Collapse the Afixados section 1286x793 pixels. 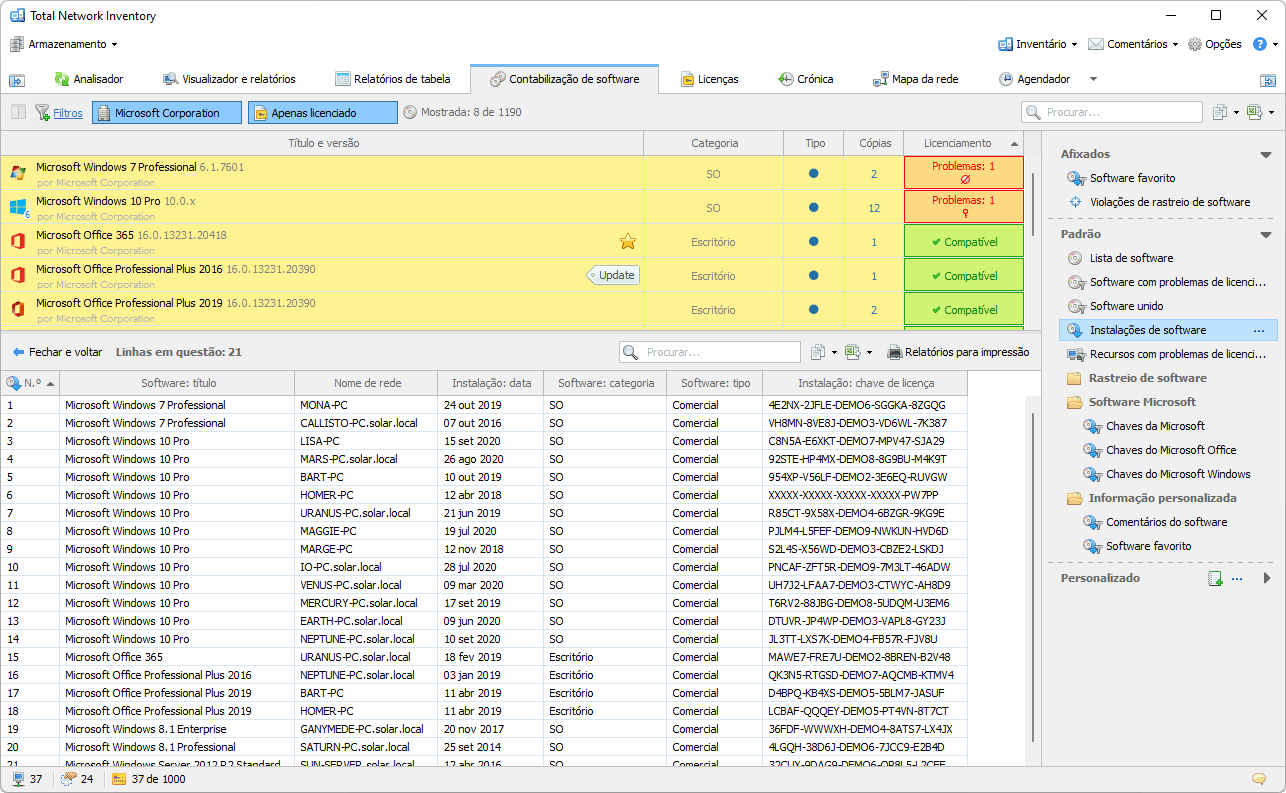[1265, 154]
